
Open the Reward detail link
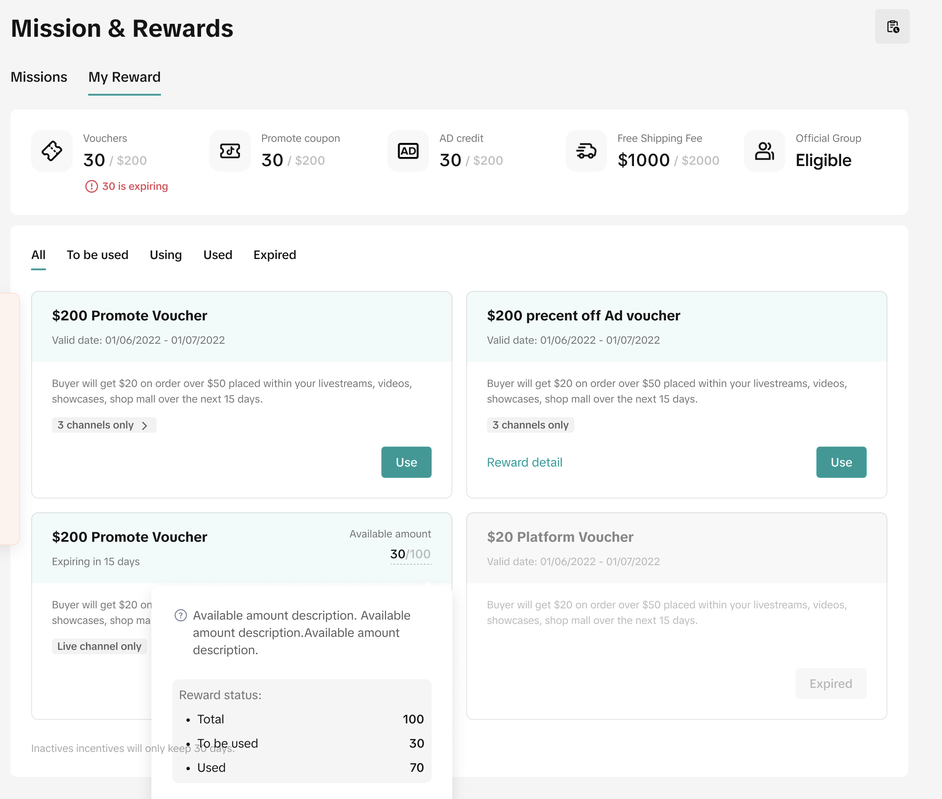[524, 462]
